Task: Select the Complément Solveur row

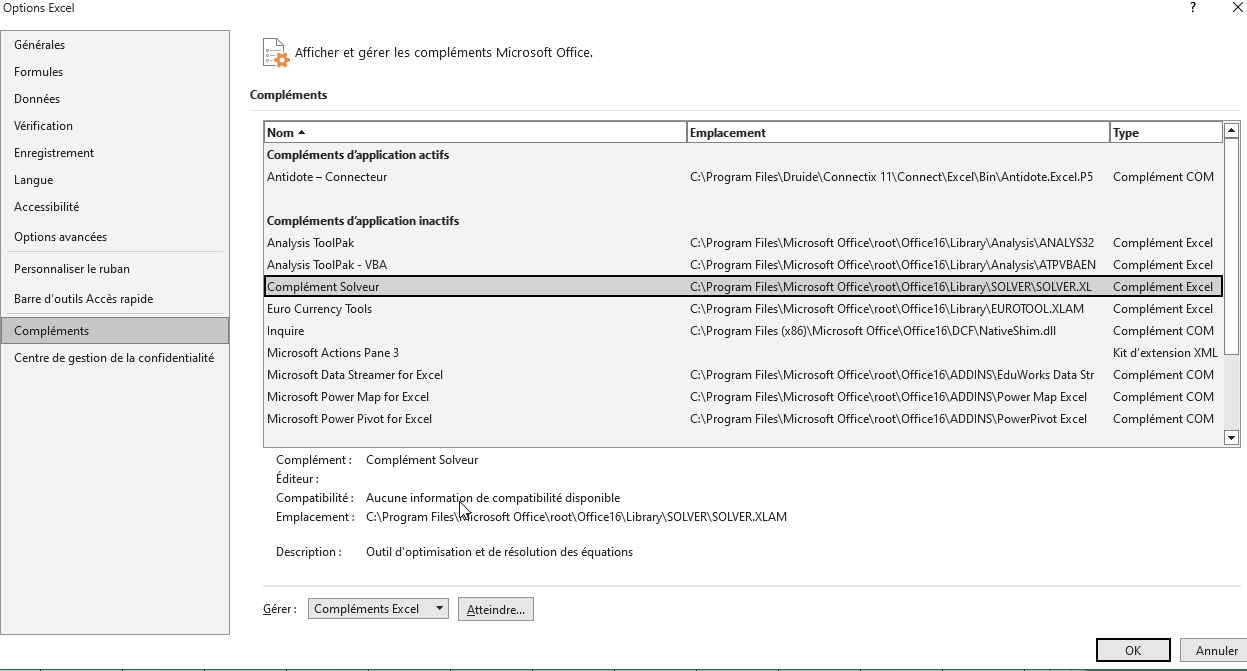Action: 743,287
